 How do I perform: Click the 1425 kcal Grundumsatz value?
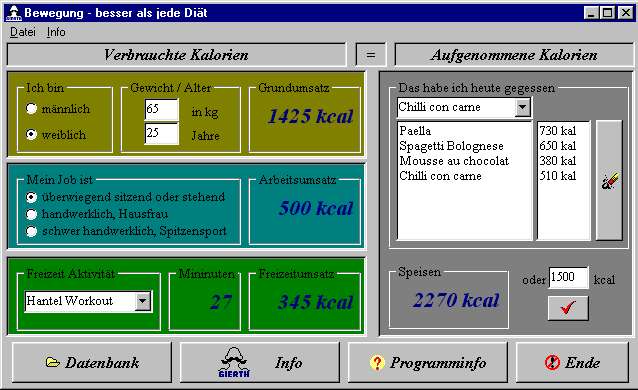[310, 116]
